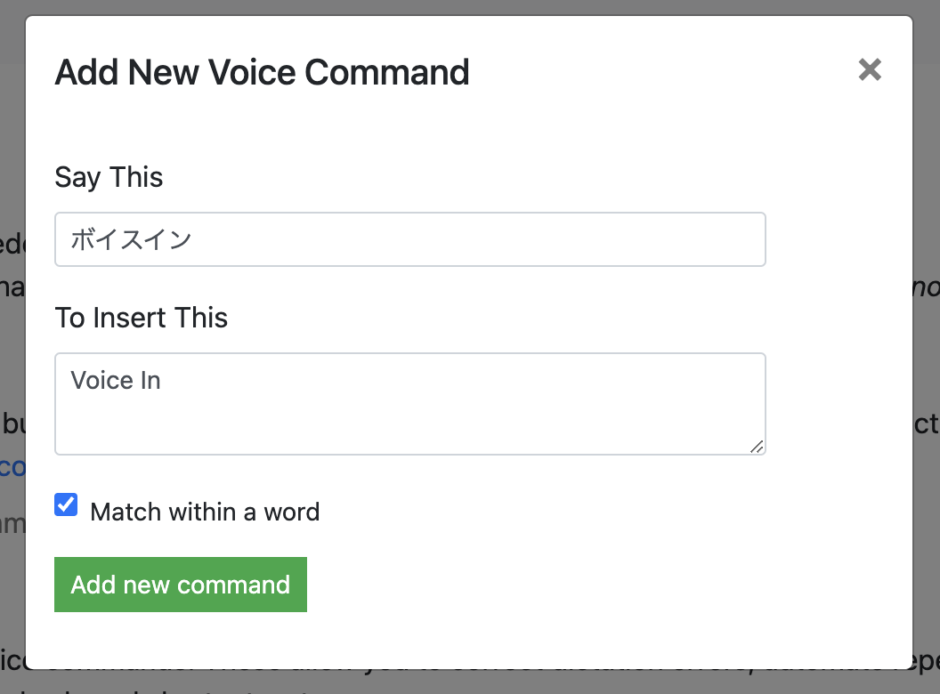Click the X in the top-right corner

pos(869,70)
